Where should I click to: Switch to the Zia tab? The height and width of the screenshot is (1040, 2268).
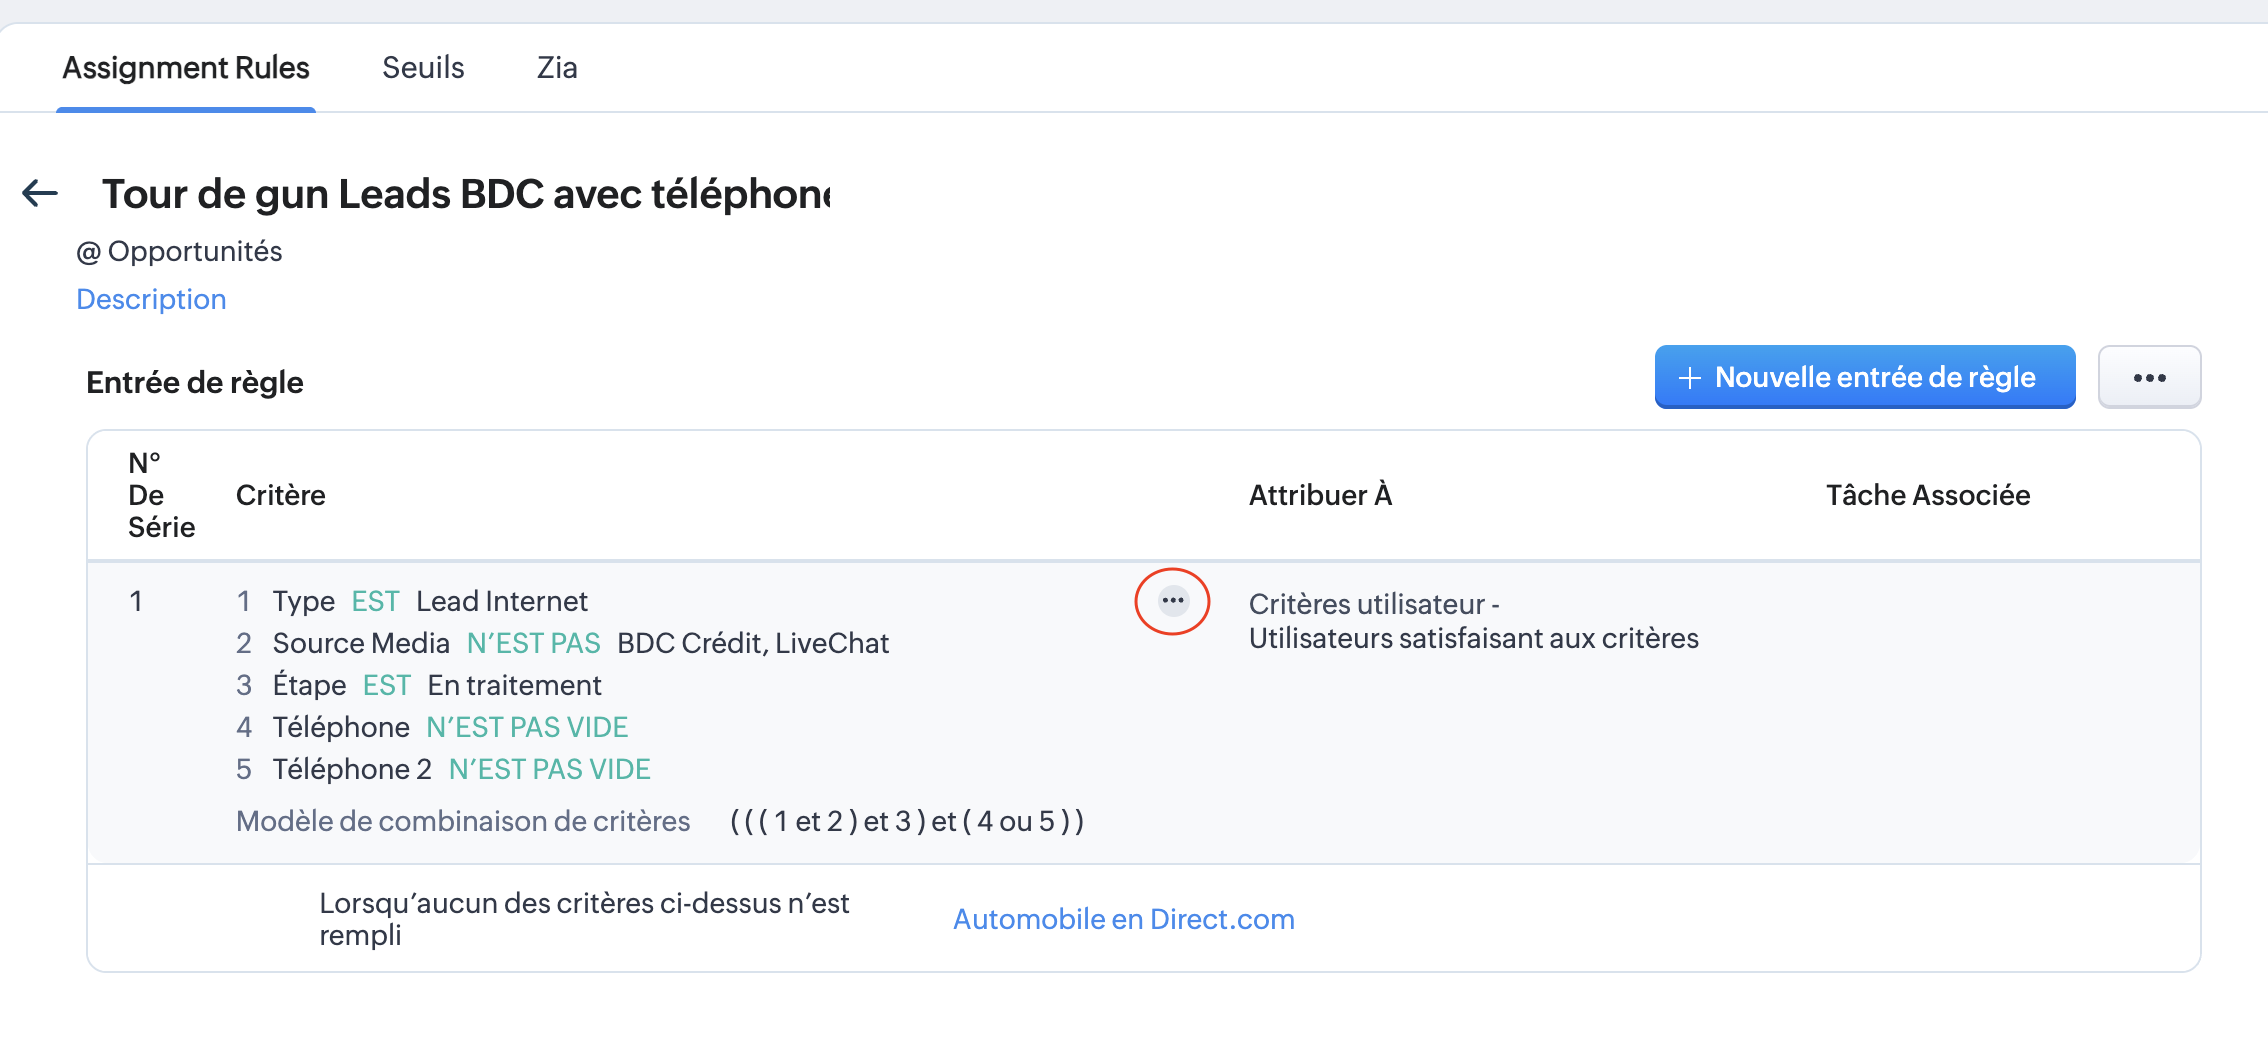click(x=557, y=67)
